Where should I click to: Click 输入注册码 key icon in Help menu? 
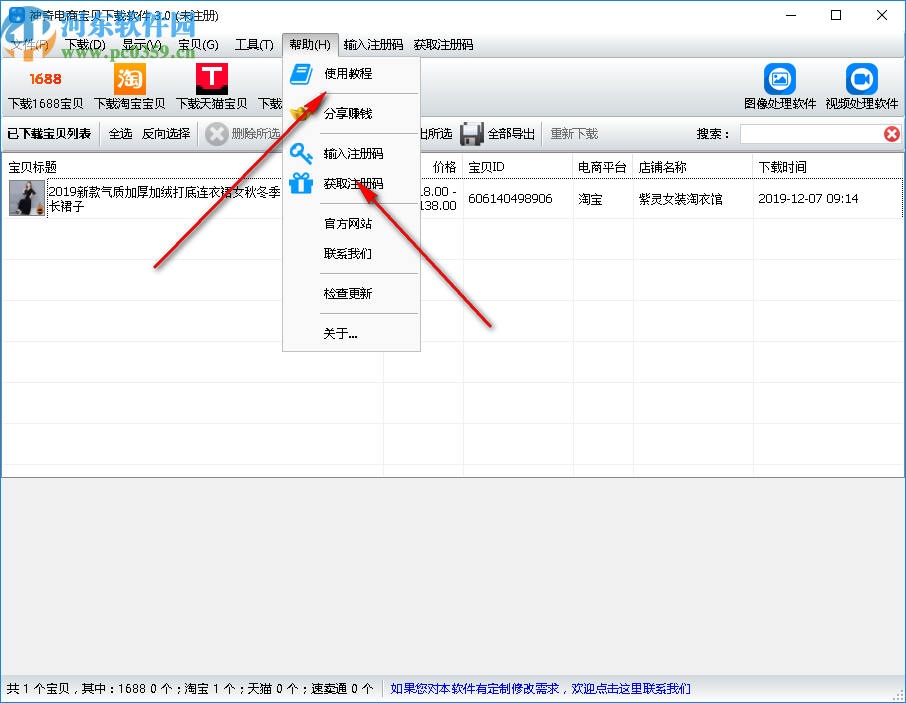(301, 154)
